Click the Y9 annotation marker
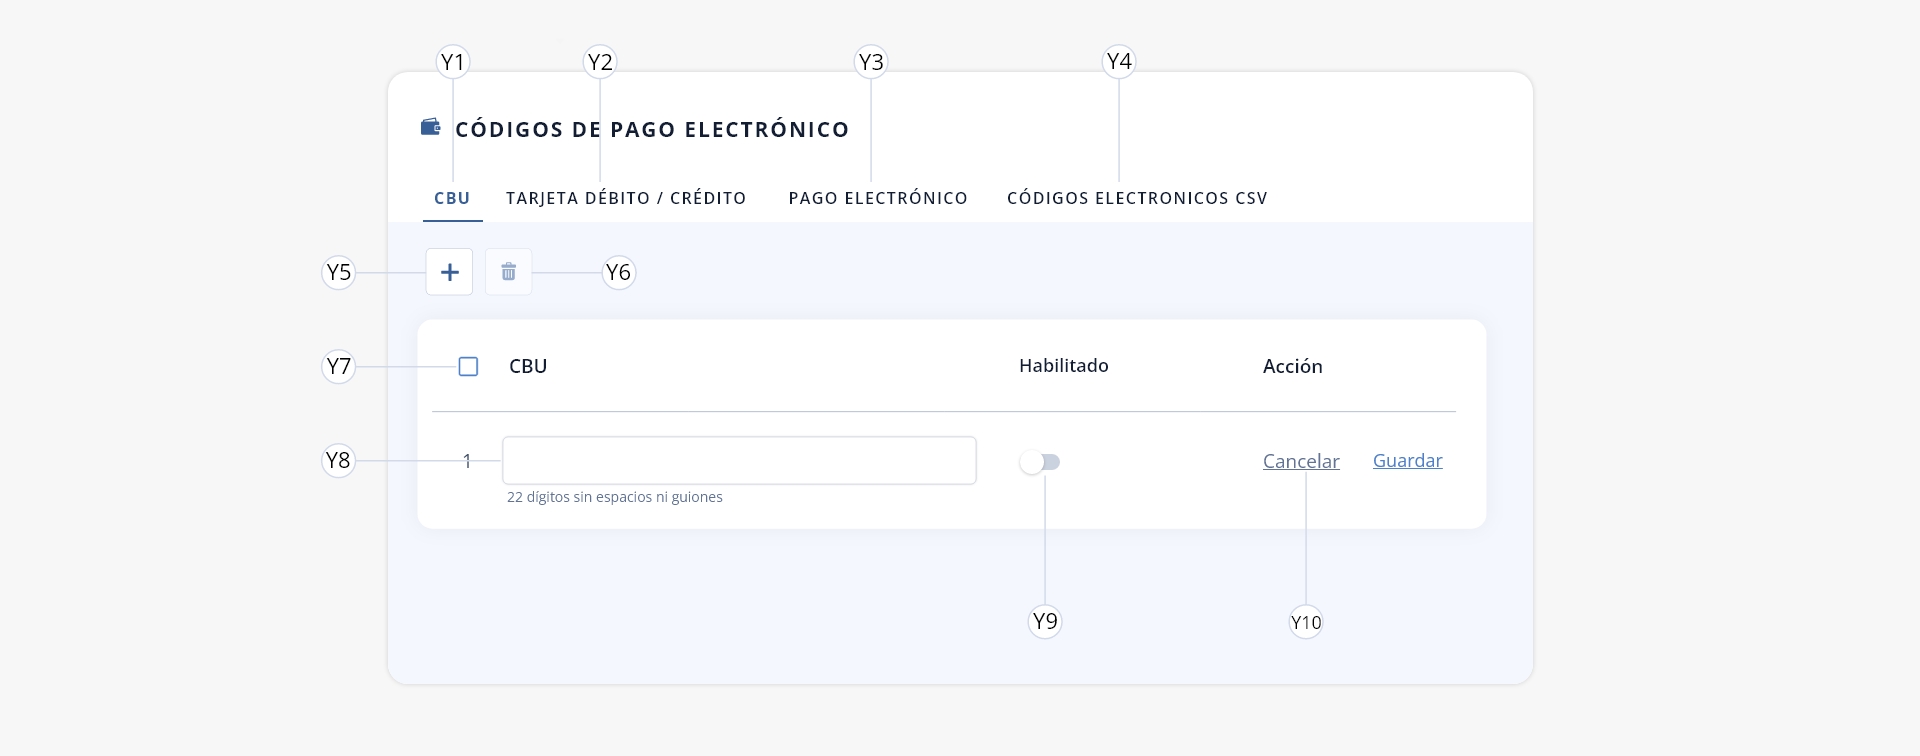Image resolution: width=1920 pixels, height=756 pixels. 1045,621
